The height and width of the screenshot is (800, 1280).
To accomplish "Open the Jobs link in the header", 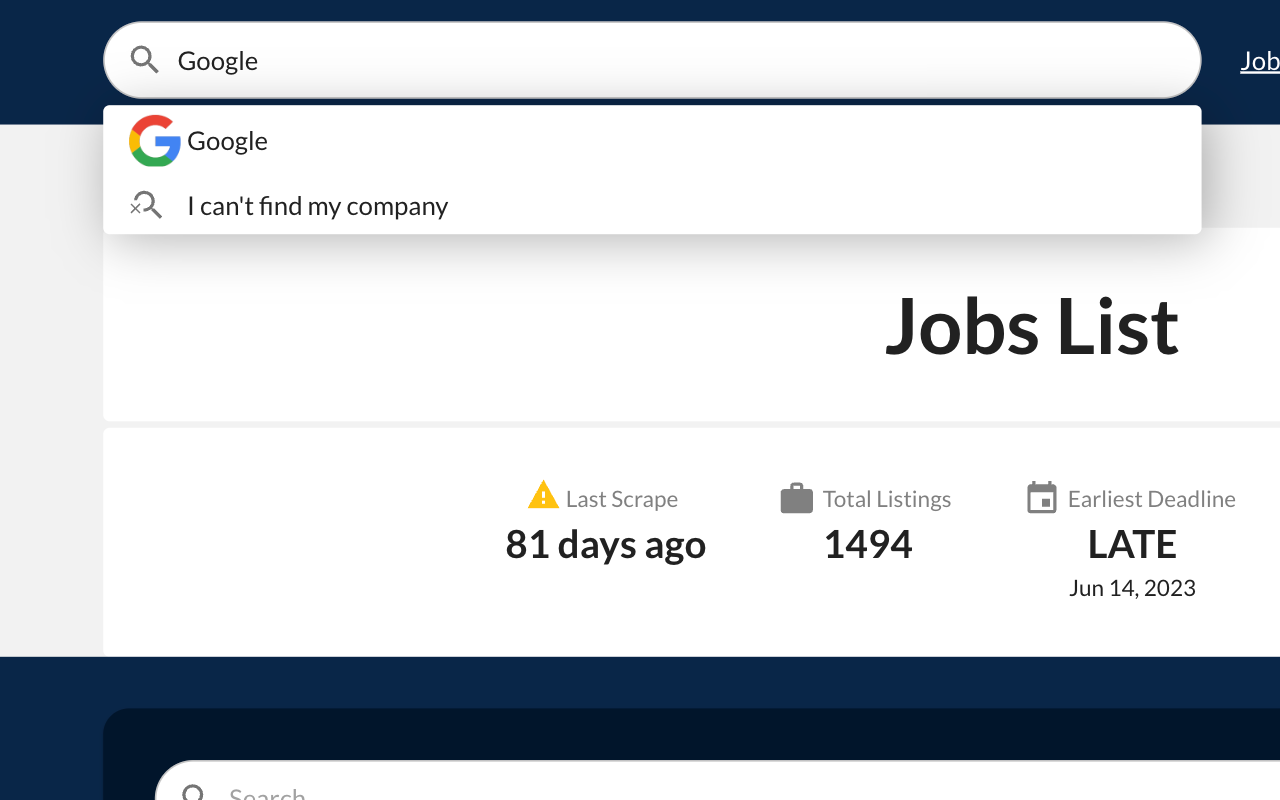I will point(1259,61).
